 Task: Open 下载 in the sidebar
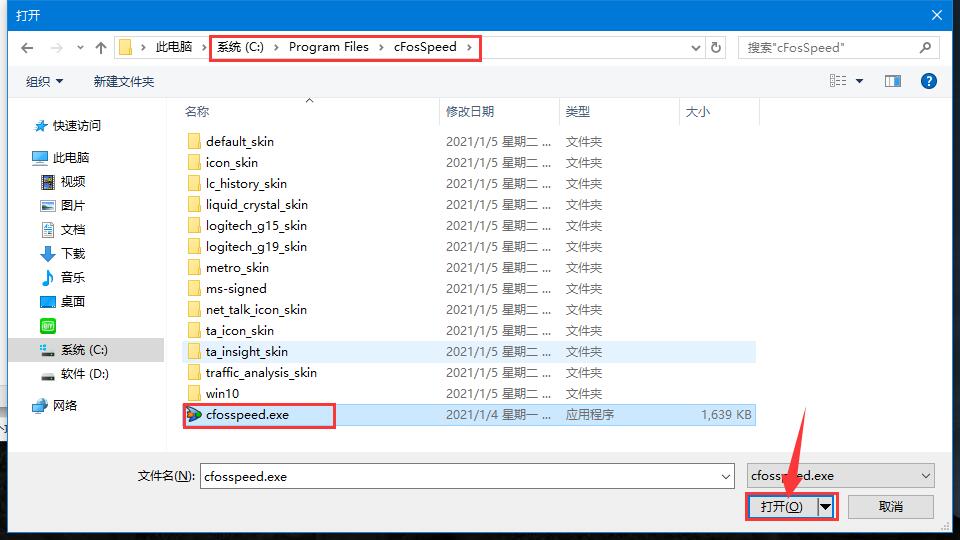point(73,253)
